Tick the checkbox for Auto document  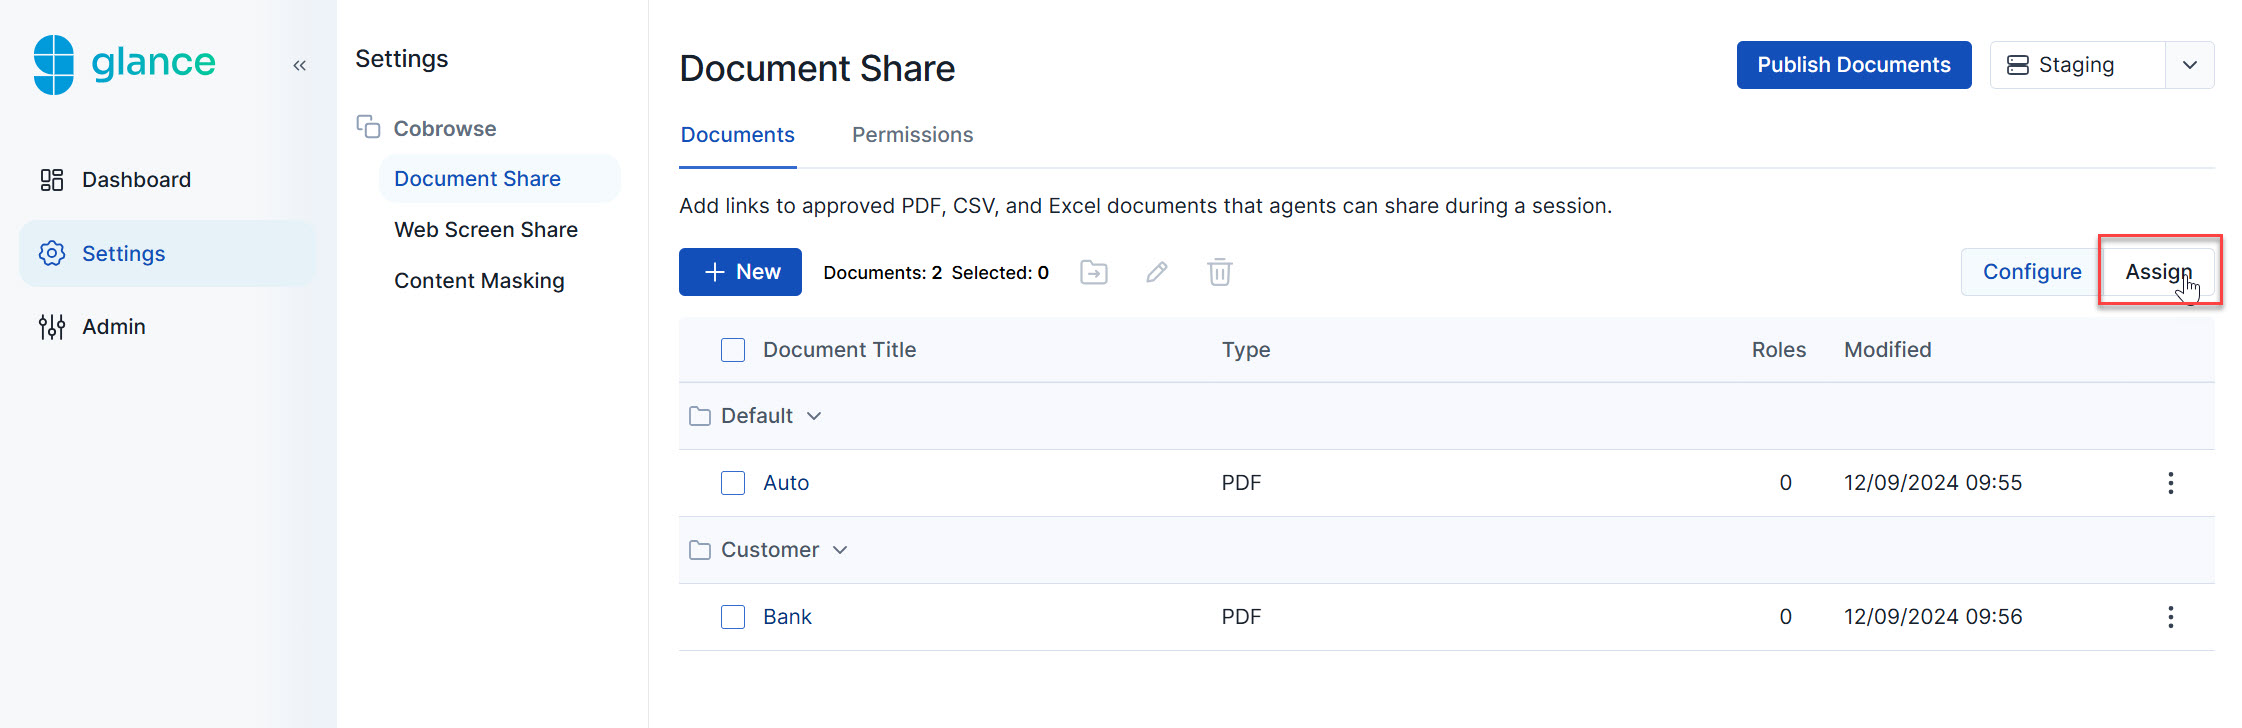point(733,483)
